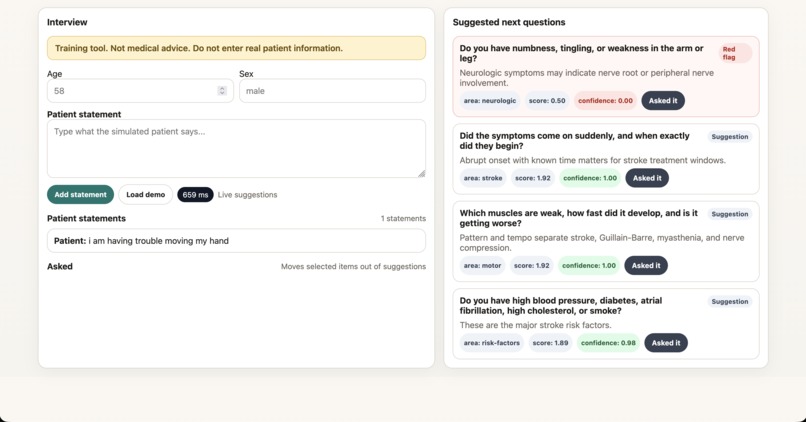The image size is (806, 422).
Task: Click 'Moves selected items out of suggestions' text
Action: pos(353,266)
